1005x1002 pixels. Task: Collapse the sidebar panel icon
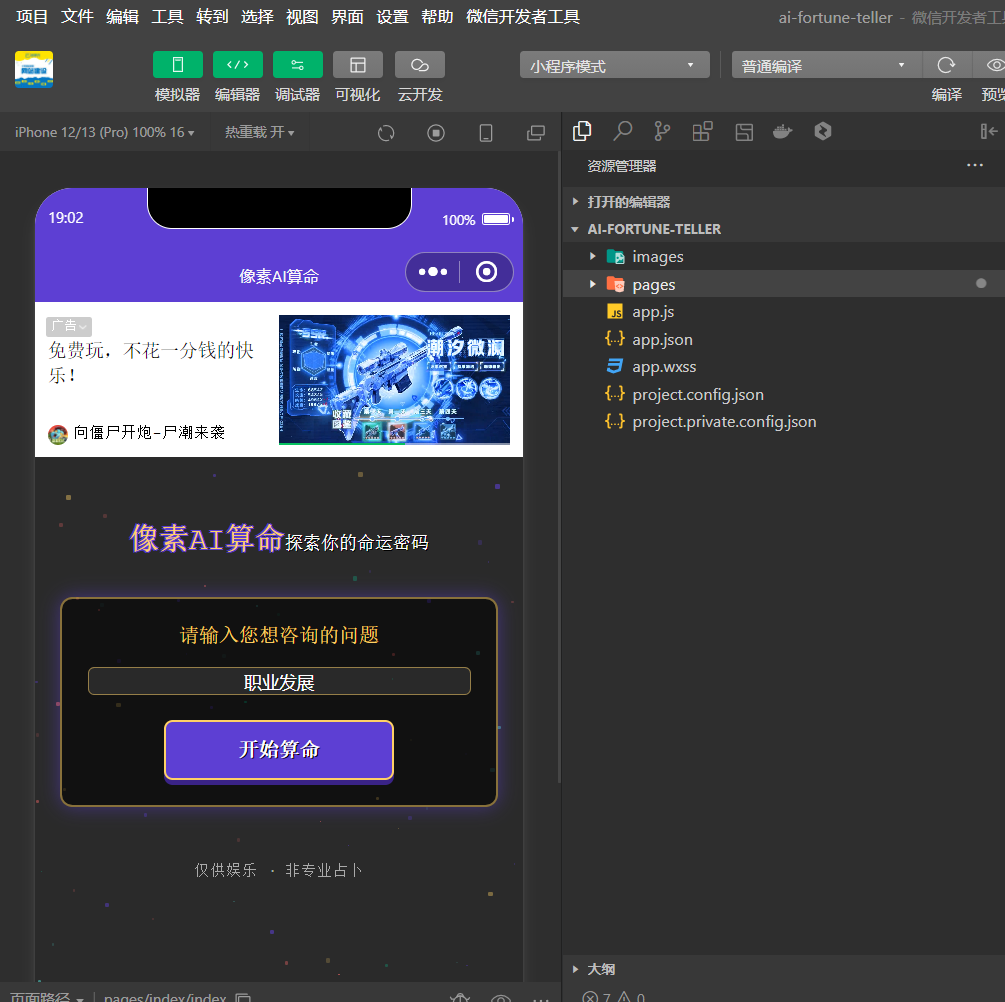click(x=989, y=131)
